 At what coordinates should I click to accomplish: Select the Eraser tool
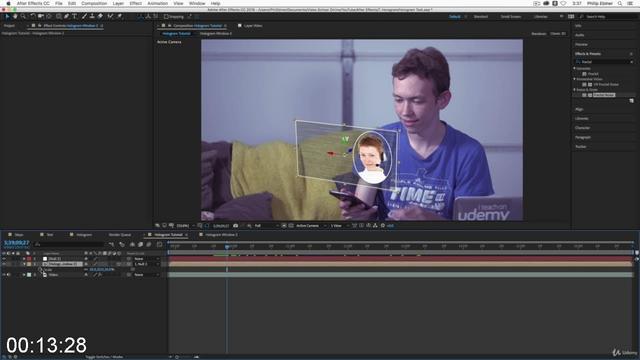click(100, 16)
